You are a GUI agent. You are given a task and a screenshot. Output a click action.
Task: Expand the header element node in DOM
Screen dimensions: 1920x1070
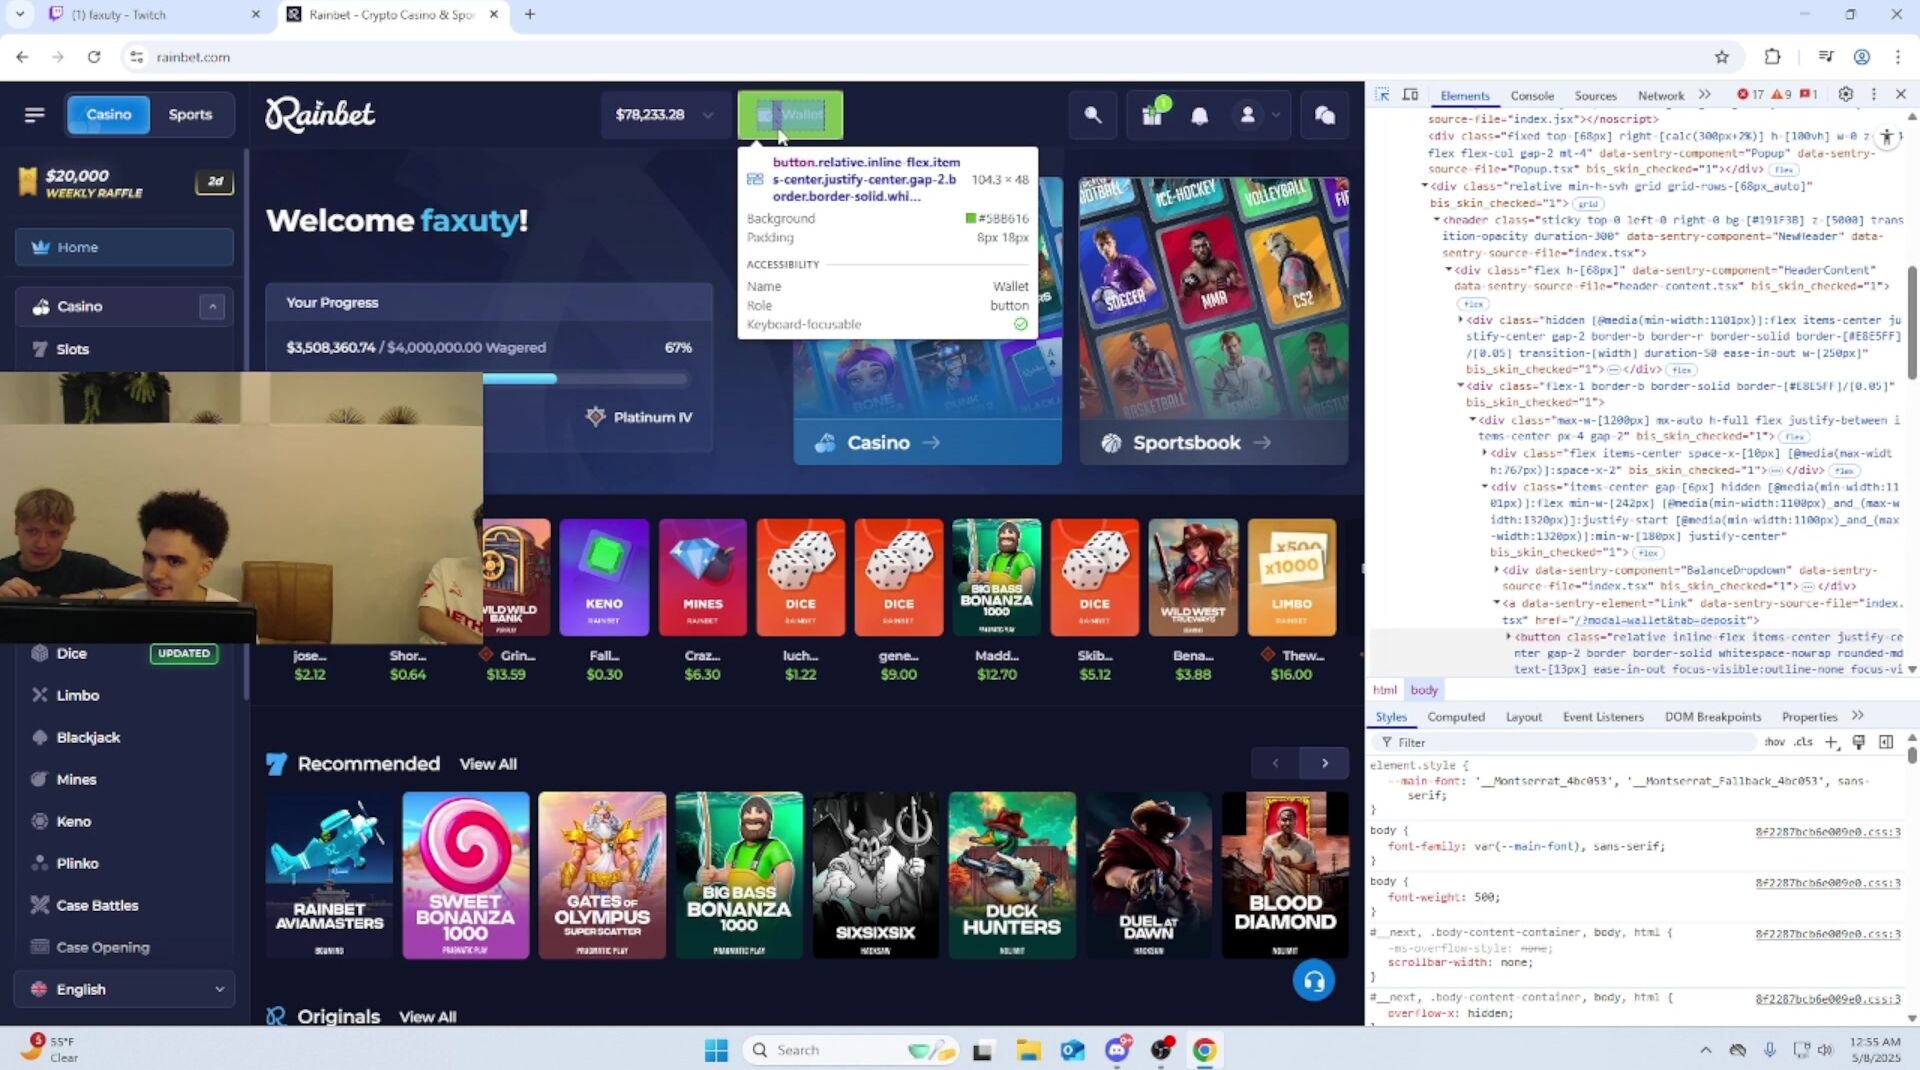click(1437, 220)
